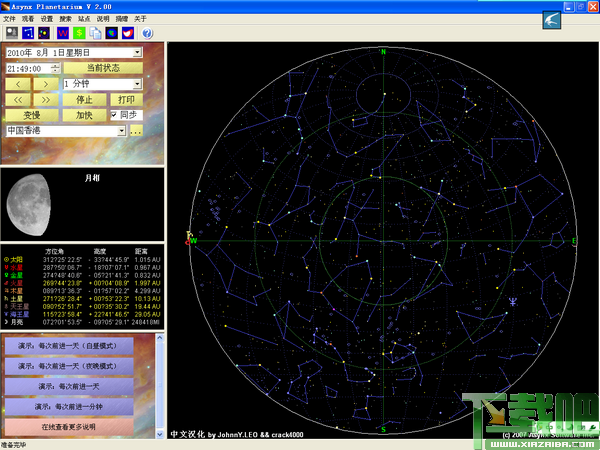Image resolution: width=600 pixels, height=450 pixels.
Task: Click the fast forward >> button
Action: pos(46,99)
